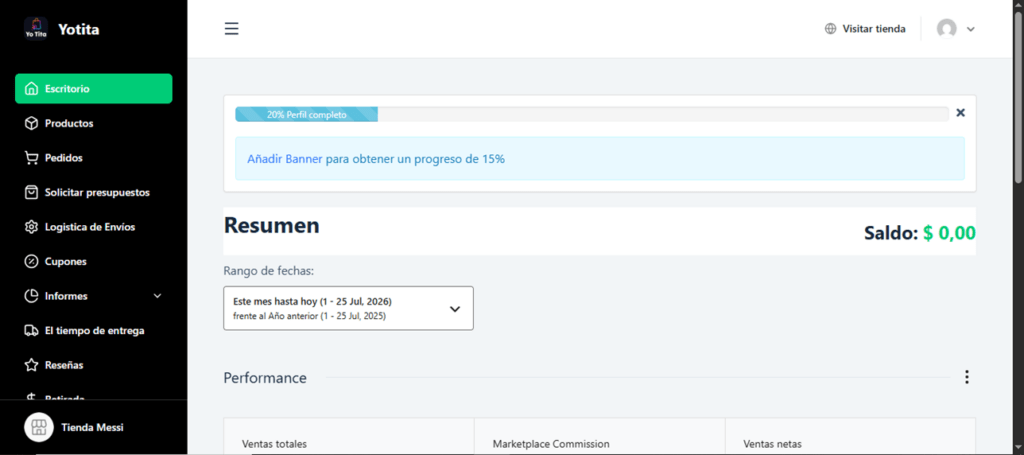Select Escritorio in the sidebar
1024x455 pixels.
coord(93,89)
